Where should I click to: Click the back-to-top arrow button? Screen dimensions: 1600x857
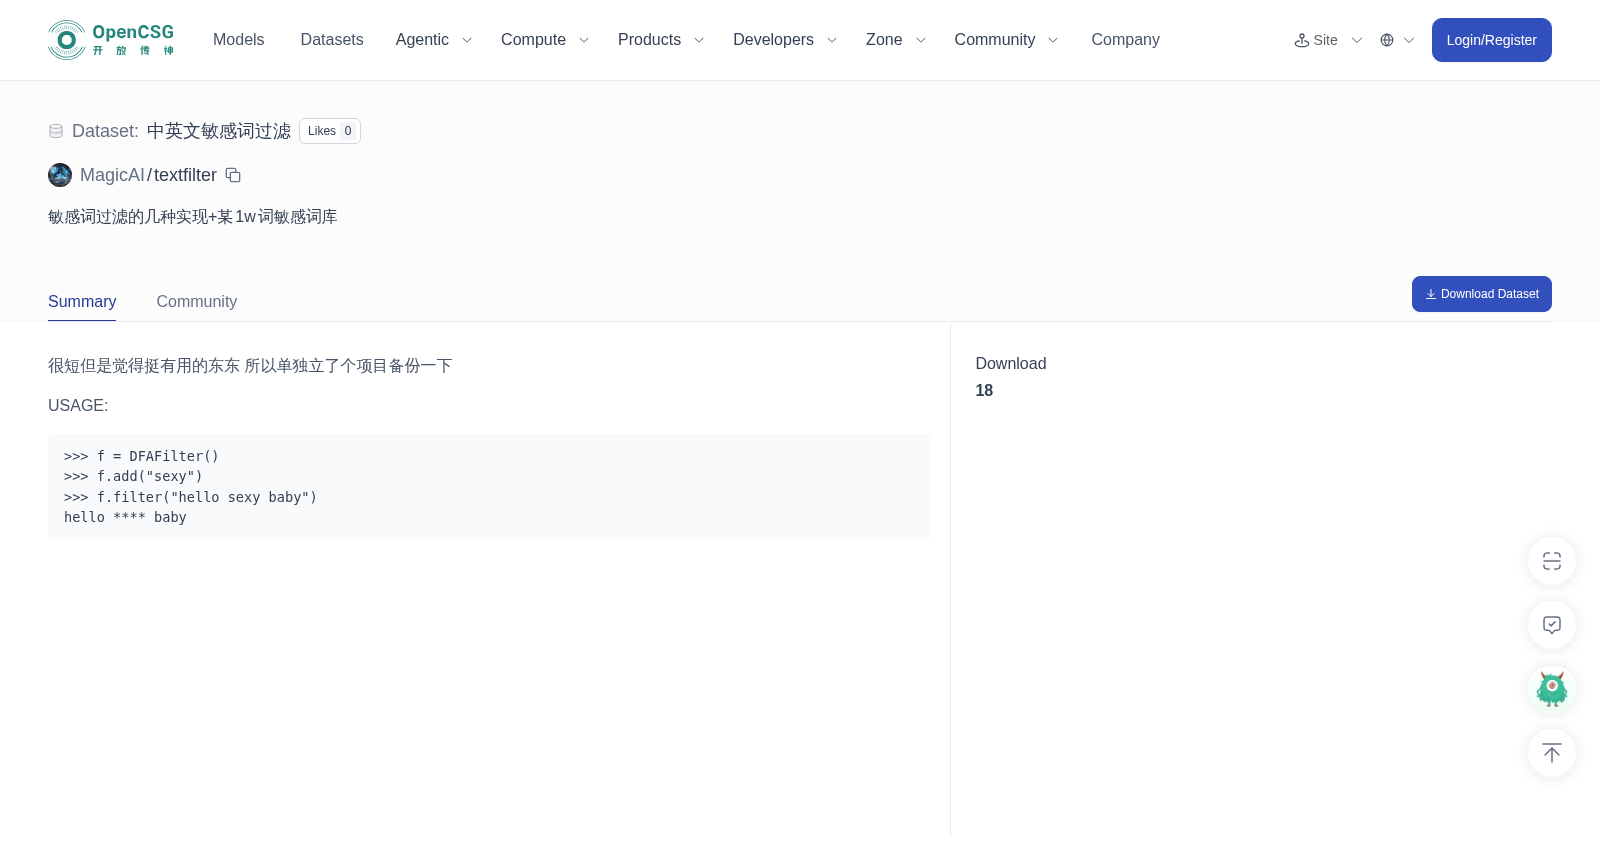pyautogui.click(x=1552, y=753)
